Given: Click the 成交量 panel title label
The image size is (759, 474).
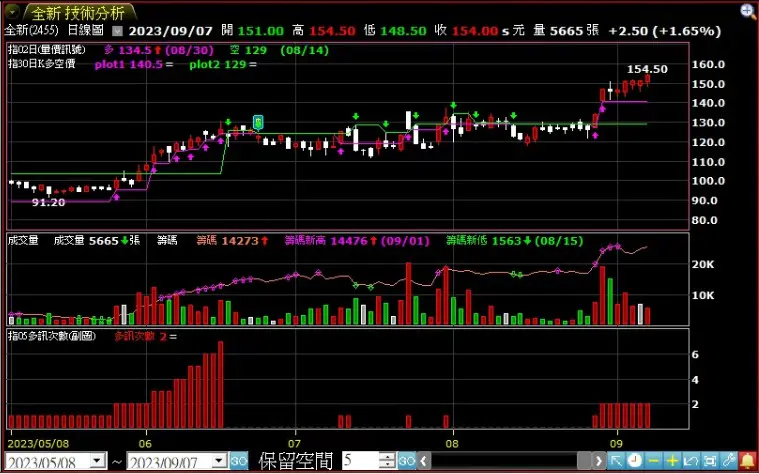Looking at the screenshot, I should tap(23, 241).
